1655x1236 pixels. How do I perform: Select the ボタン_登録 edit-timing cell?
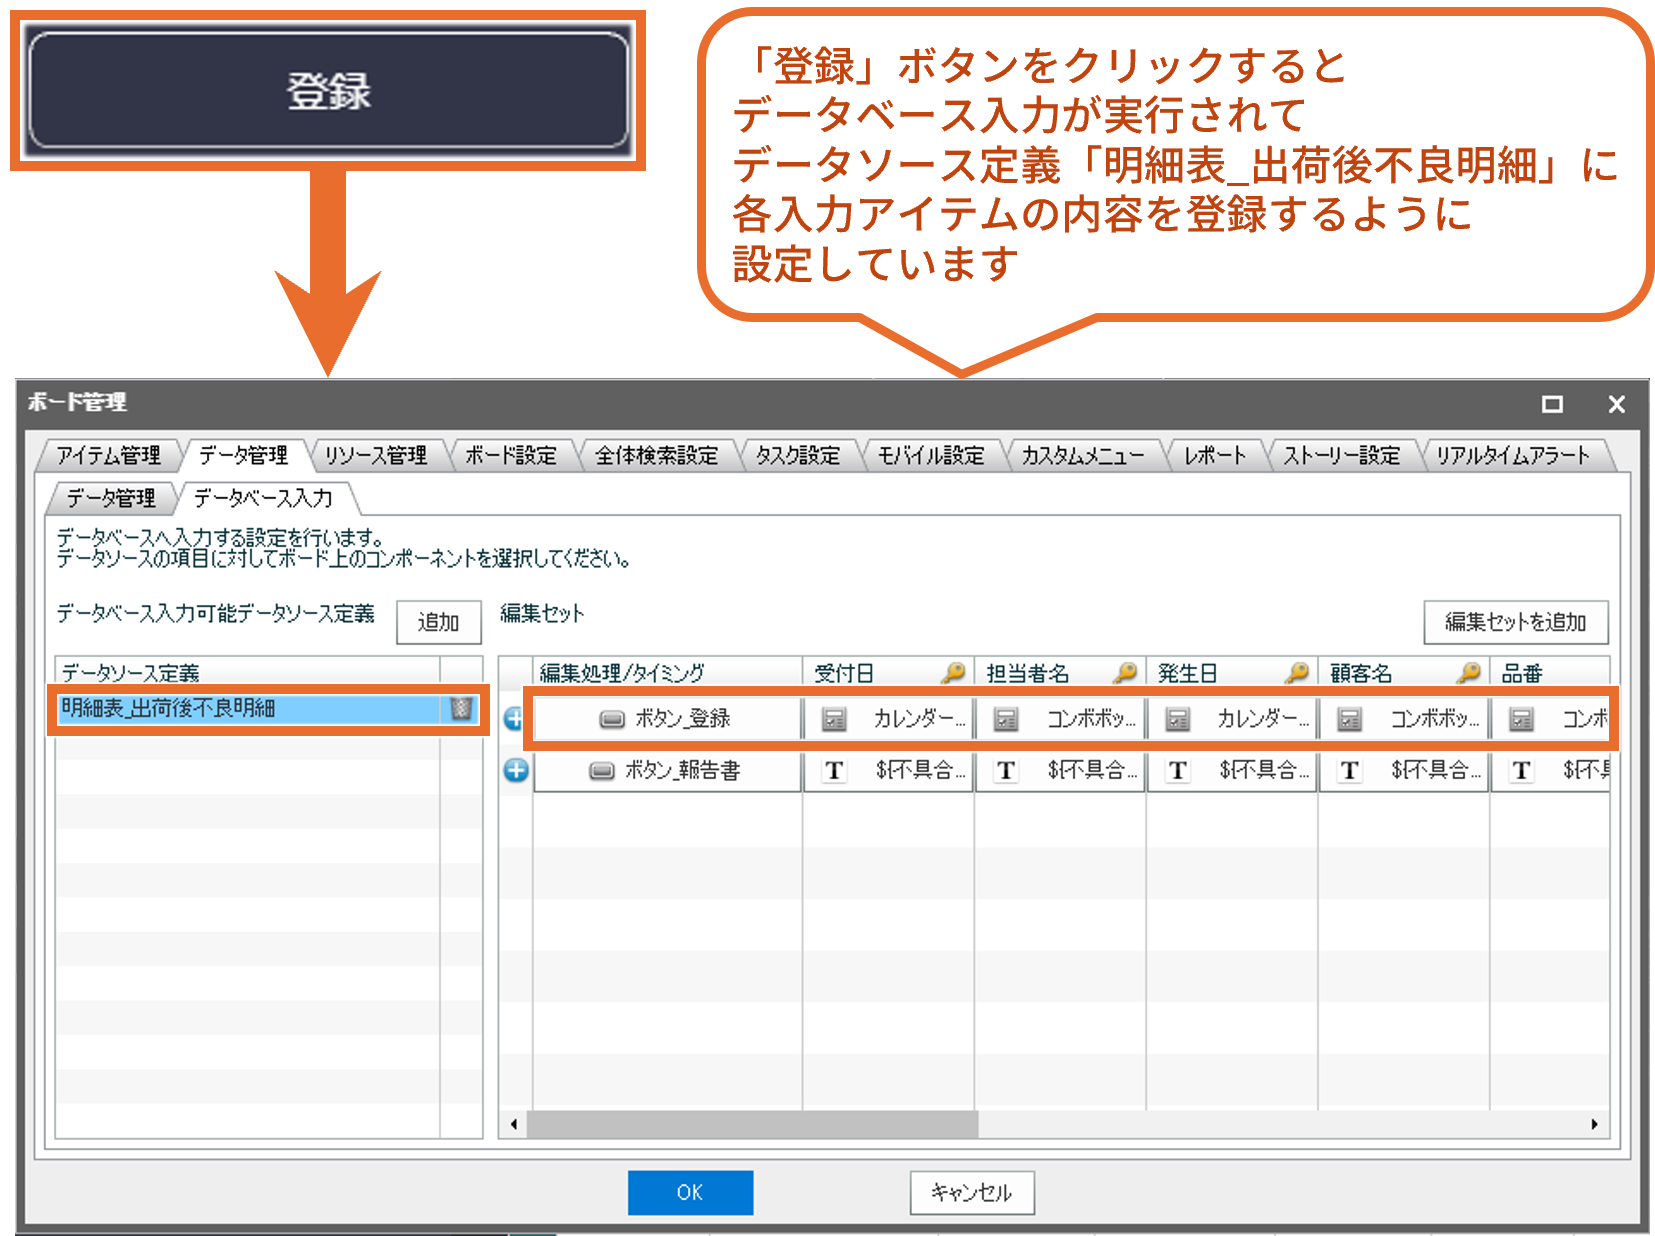tap(668, 718)
